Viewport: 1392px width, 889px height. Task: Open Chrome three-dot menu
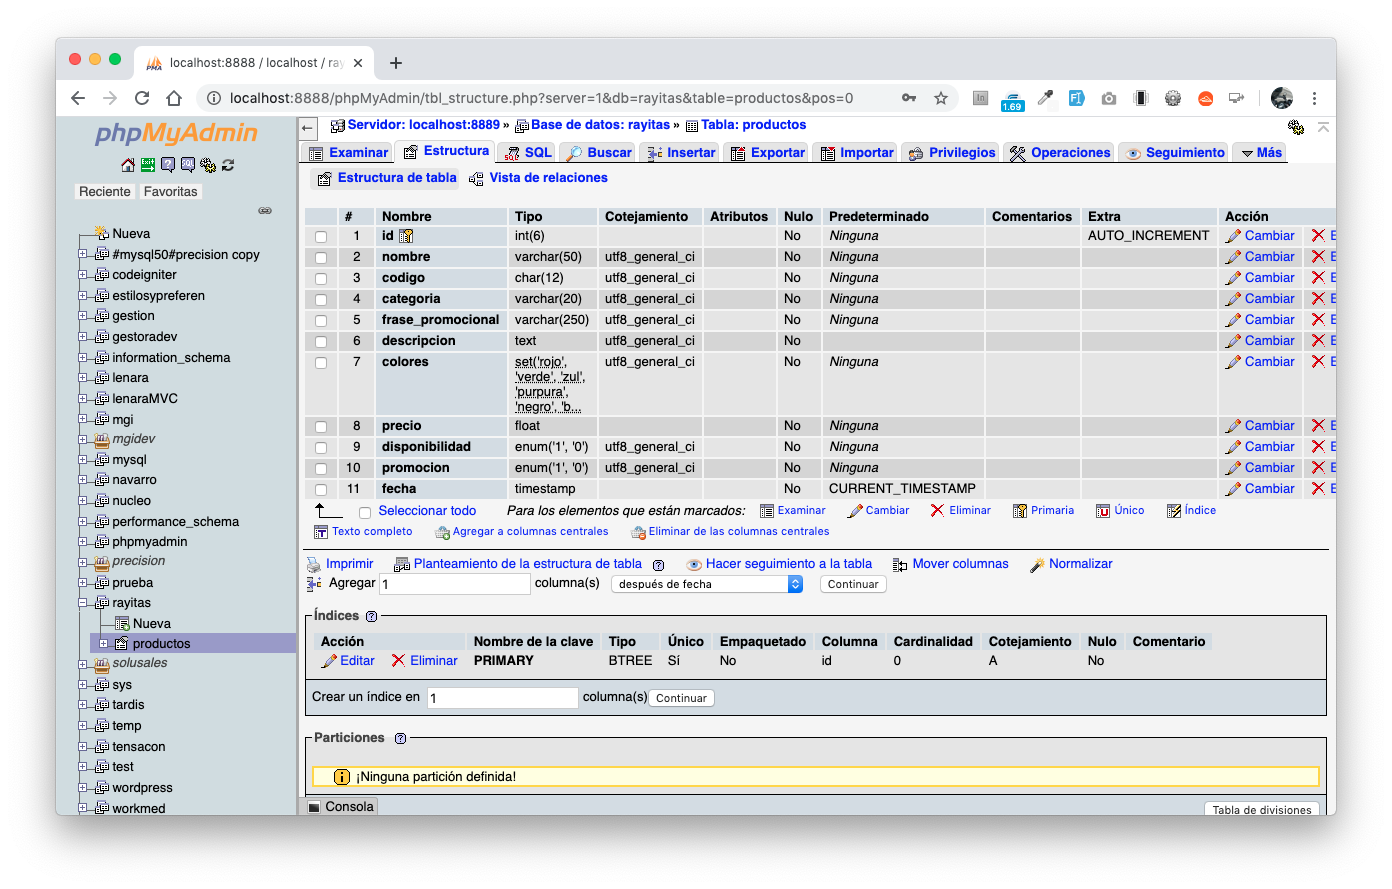click(1314, 98)
